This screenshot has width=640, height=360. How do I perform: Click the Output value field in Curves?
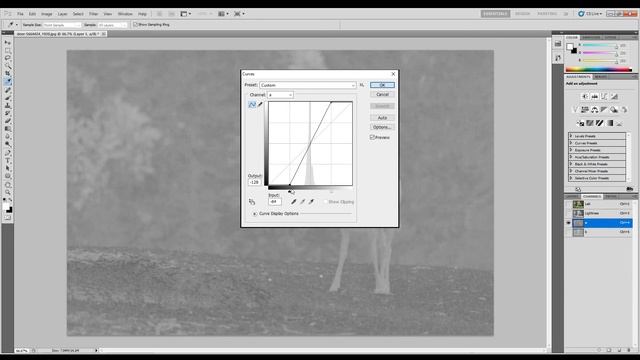[255, 182]
